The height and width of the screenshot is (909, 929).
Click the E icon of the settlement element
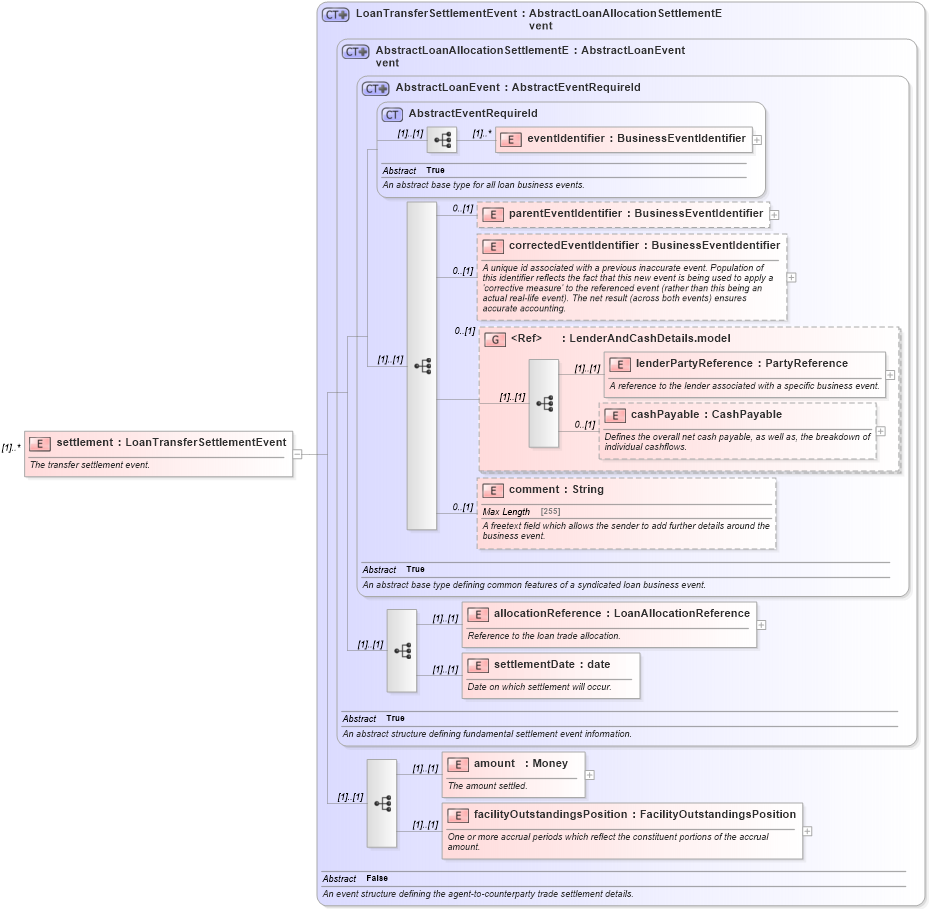[x=39, y=442]
